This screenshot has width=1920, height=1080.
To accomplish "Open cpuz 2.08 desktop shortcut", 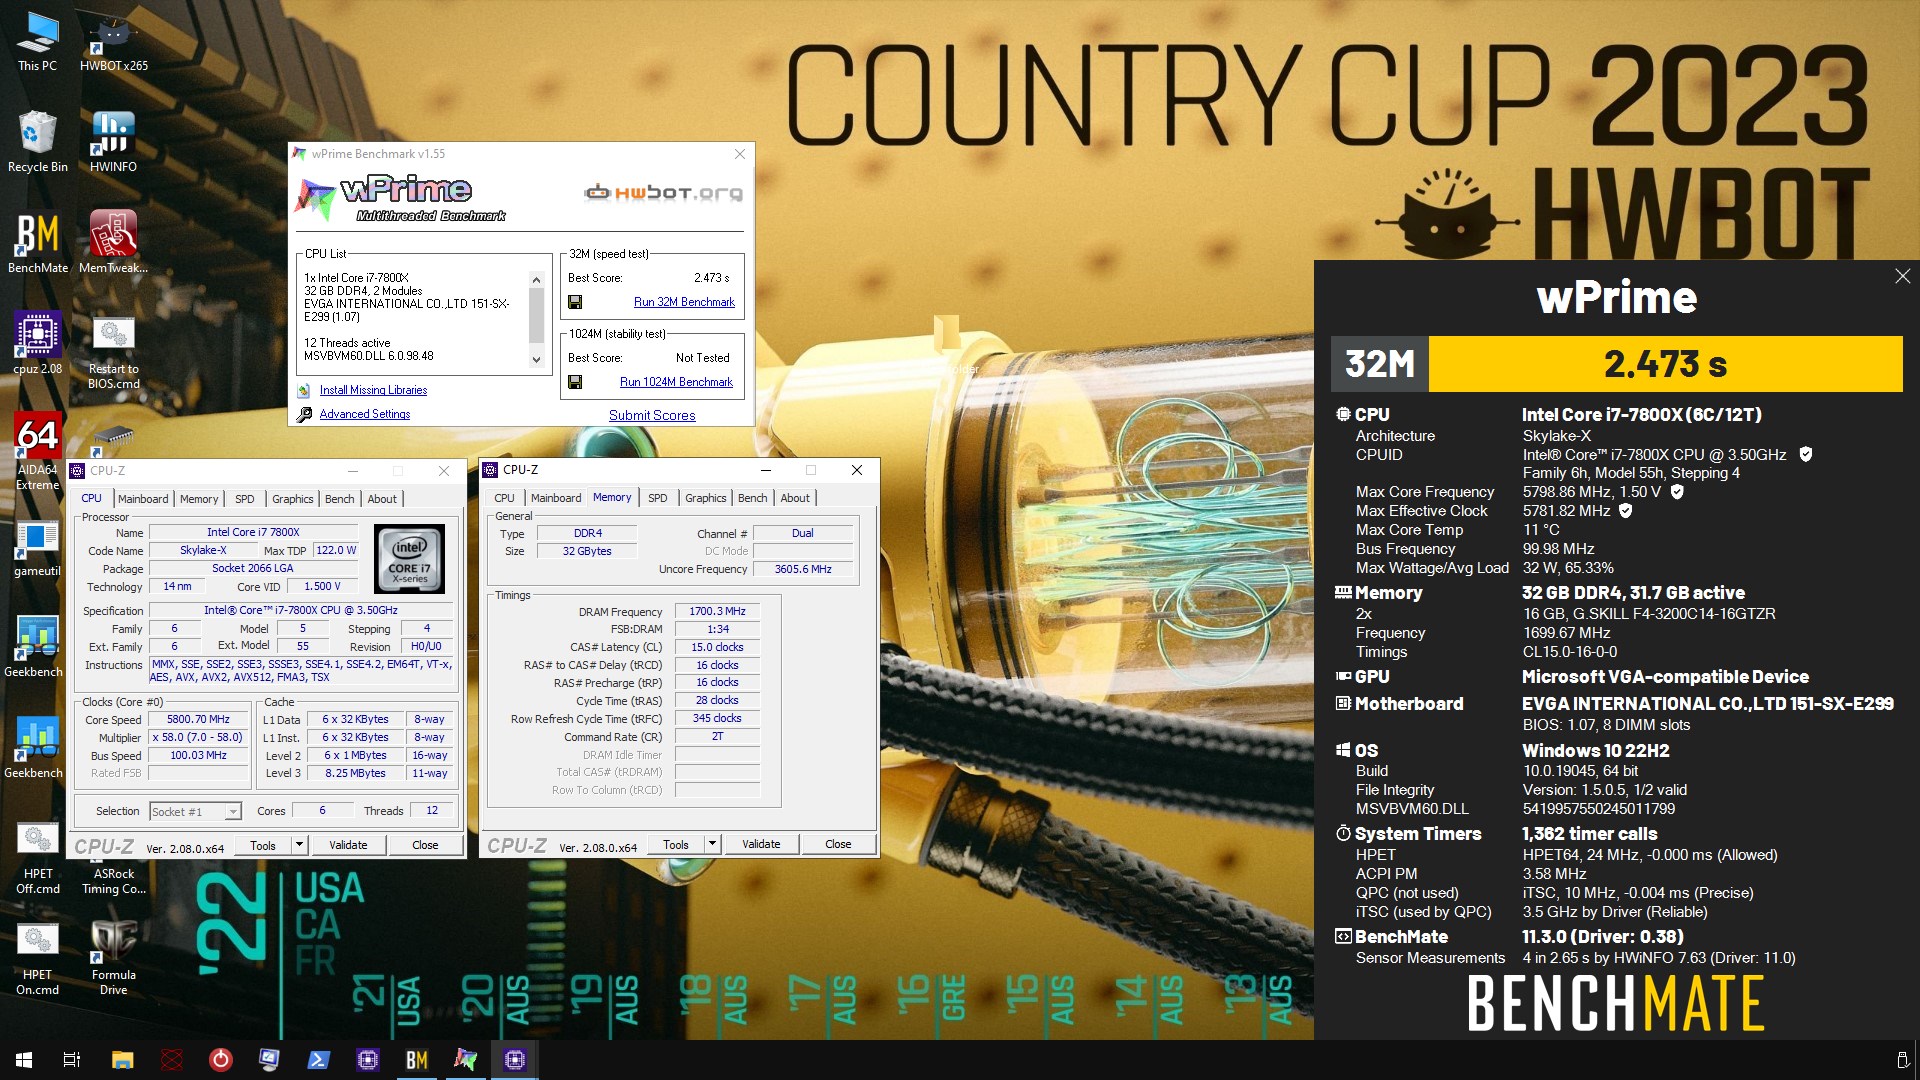I will [37, 343].
